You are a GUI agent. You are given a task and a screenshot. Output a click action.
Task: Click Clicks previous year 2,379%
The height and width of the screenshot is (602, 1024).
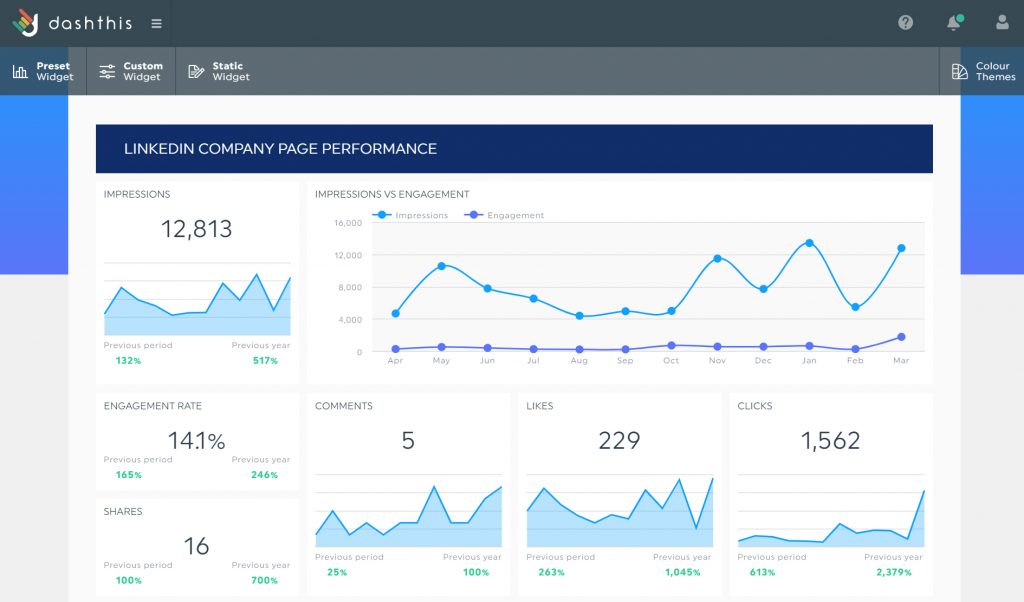point(894,572)
